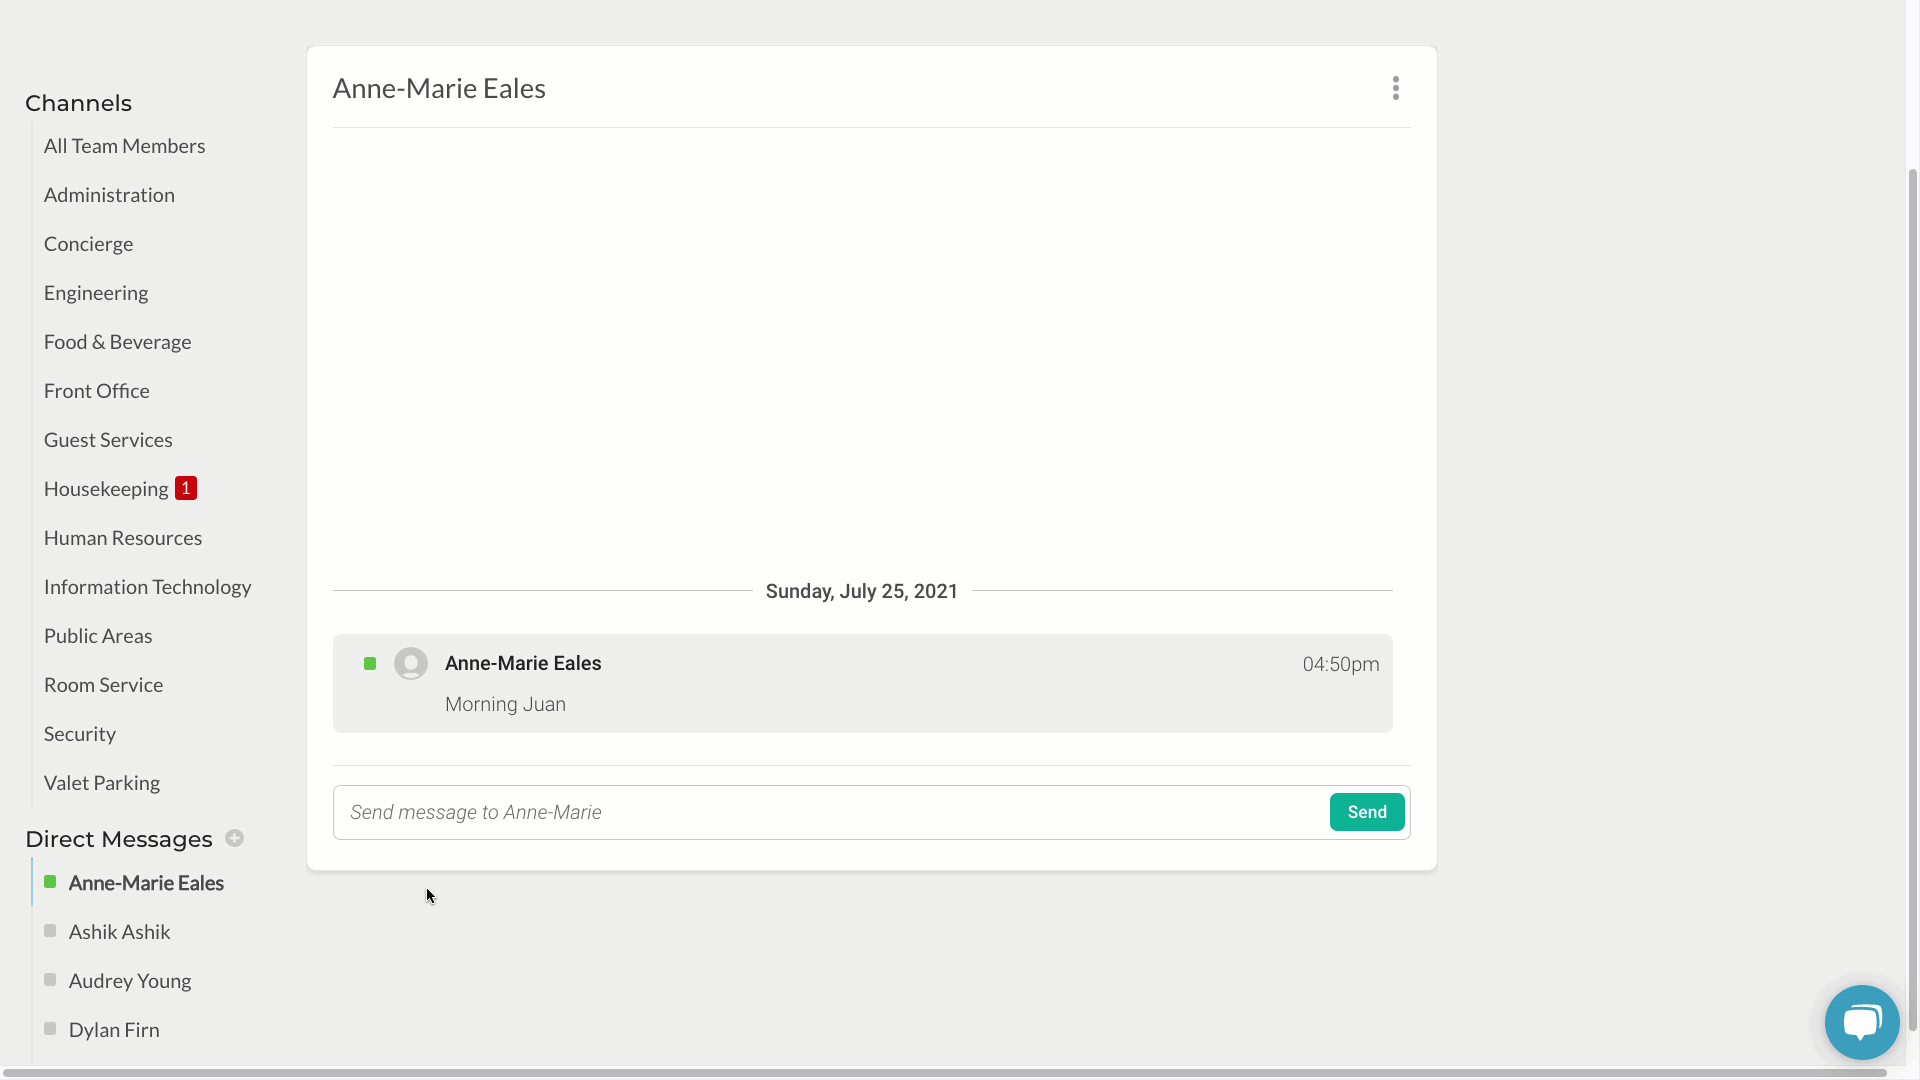Click green online status dot in message

coord(370,664)
